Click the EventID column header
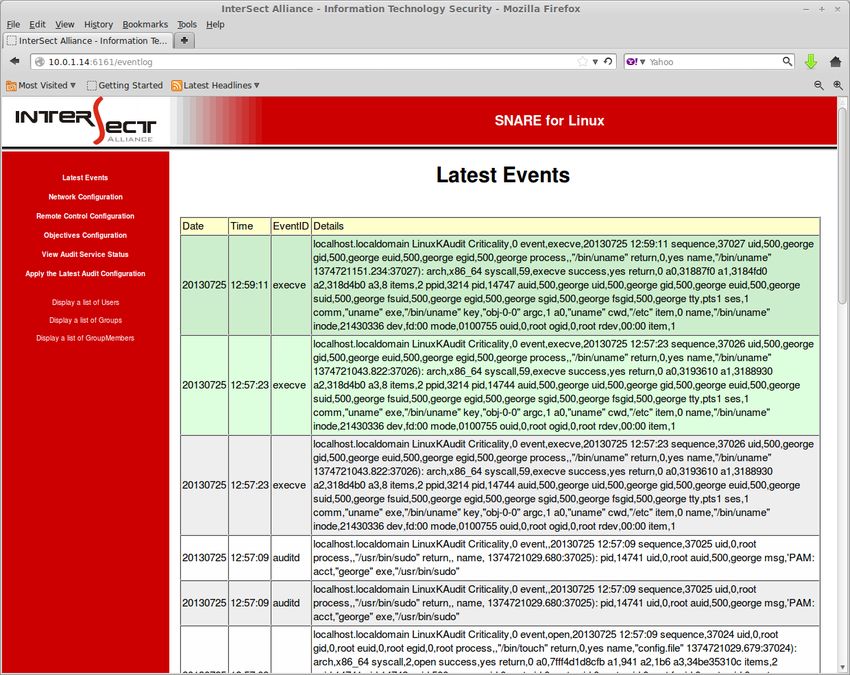 point(291,226)
